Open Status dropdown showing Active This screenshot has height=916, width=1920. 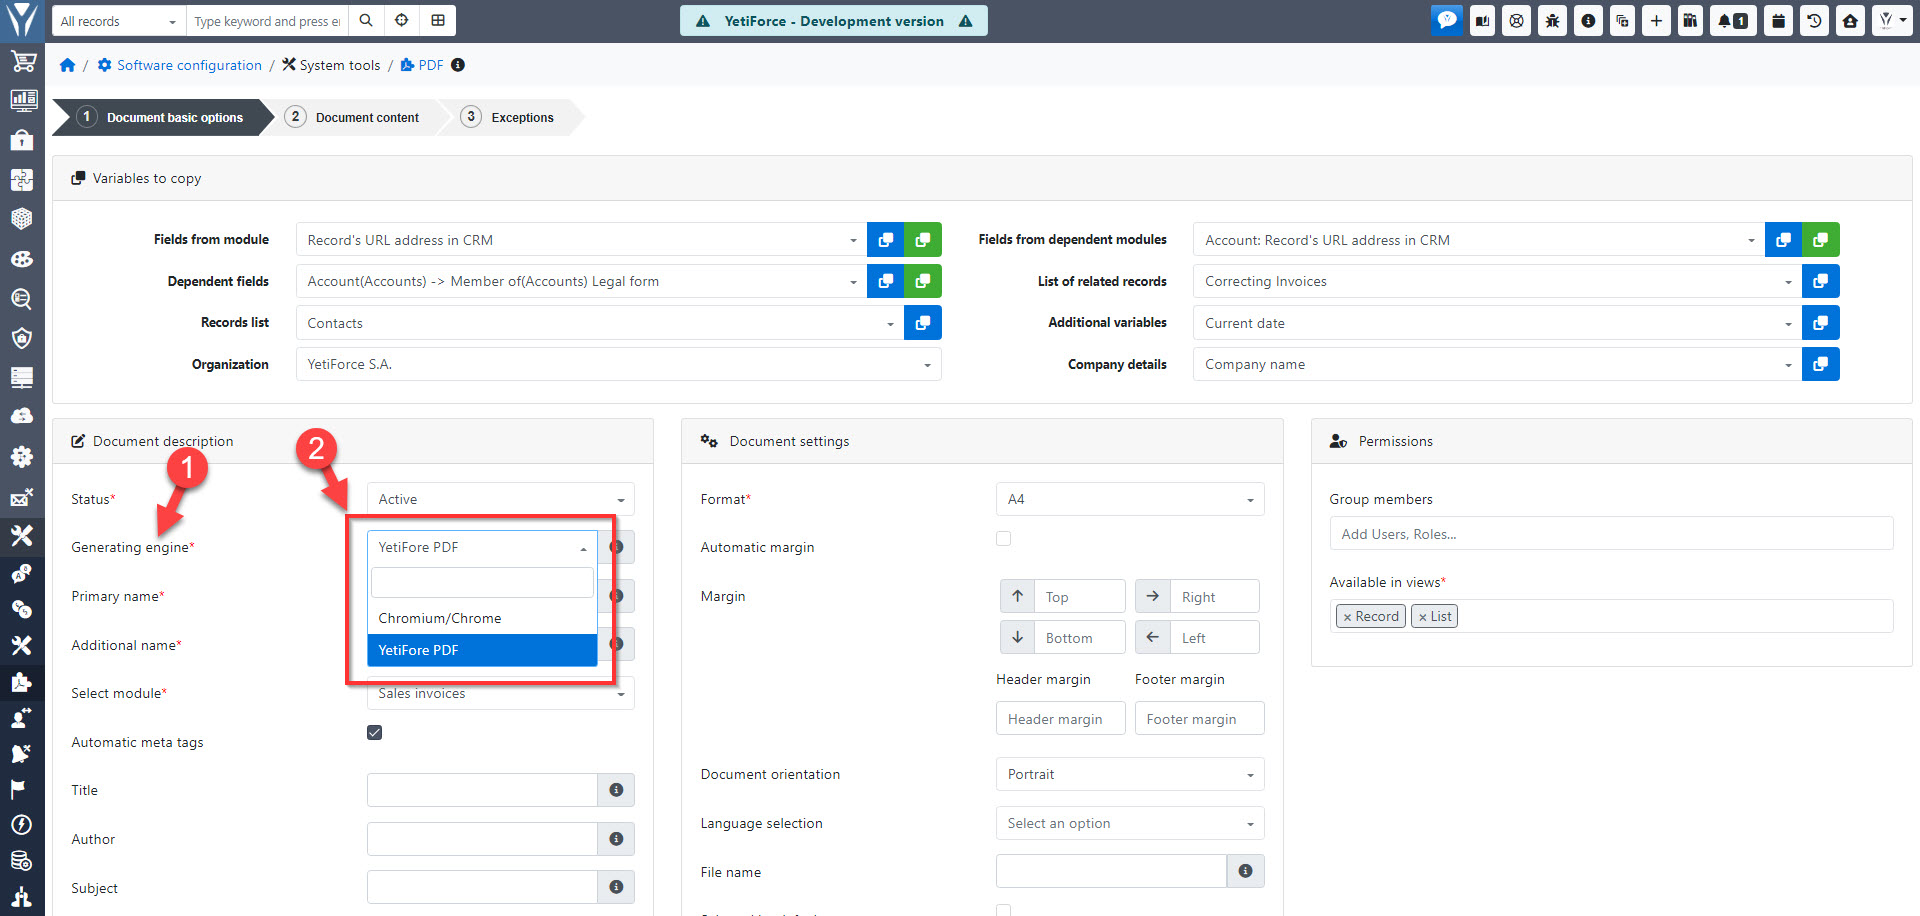[x=500, y=499]
